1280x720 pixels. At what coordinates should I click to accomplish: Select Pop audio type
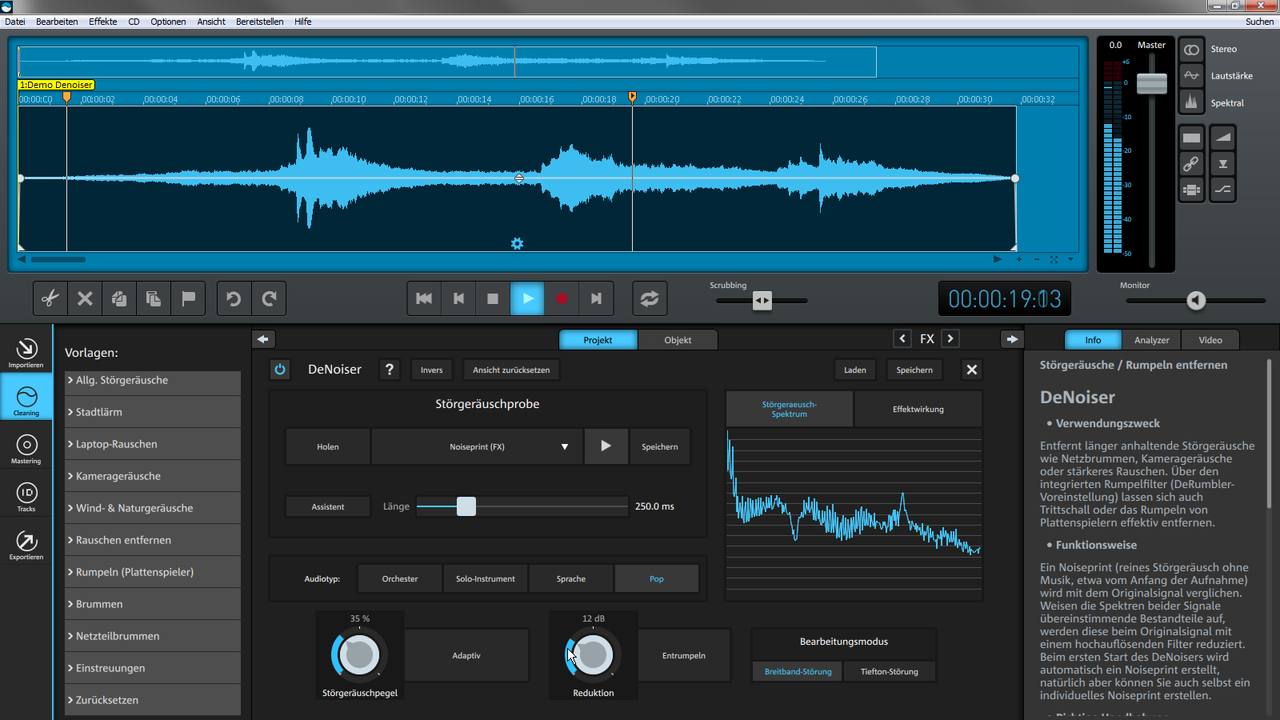656,578
